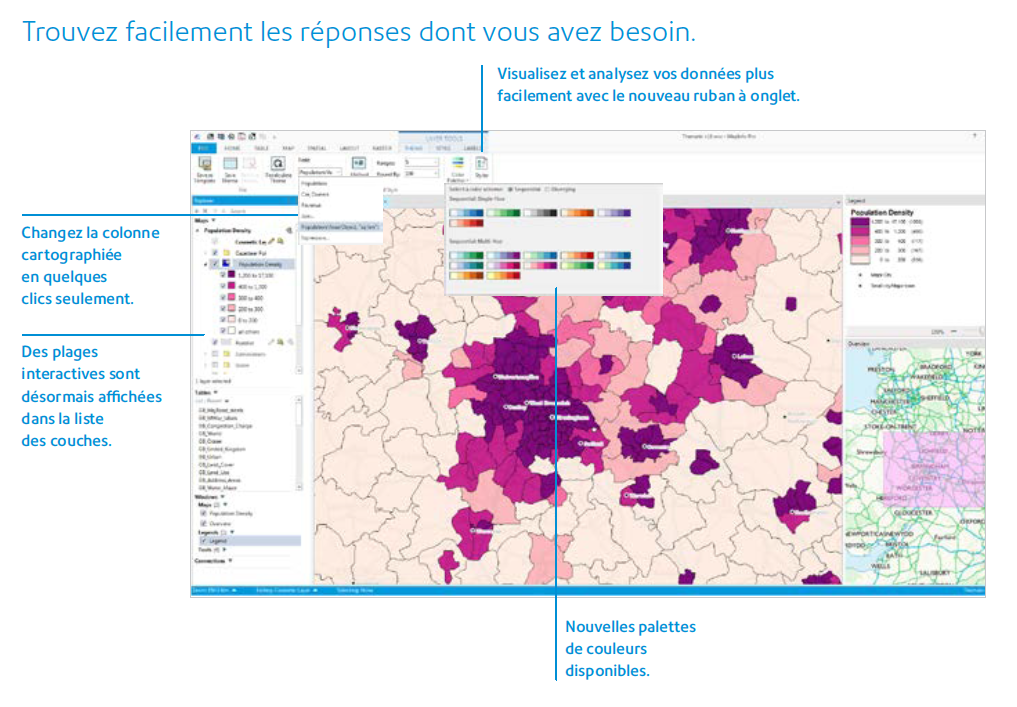This screenshot has height=707, width=1017.
Task: Pick the grayscale single-hue color palette
Action: point(540,213)
